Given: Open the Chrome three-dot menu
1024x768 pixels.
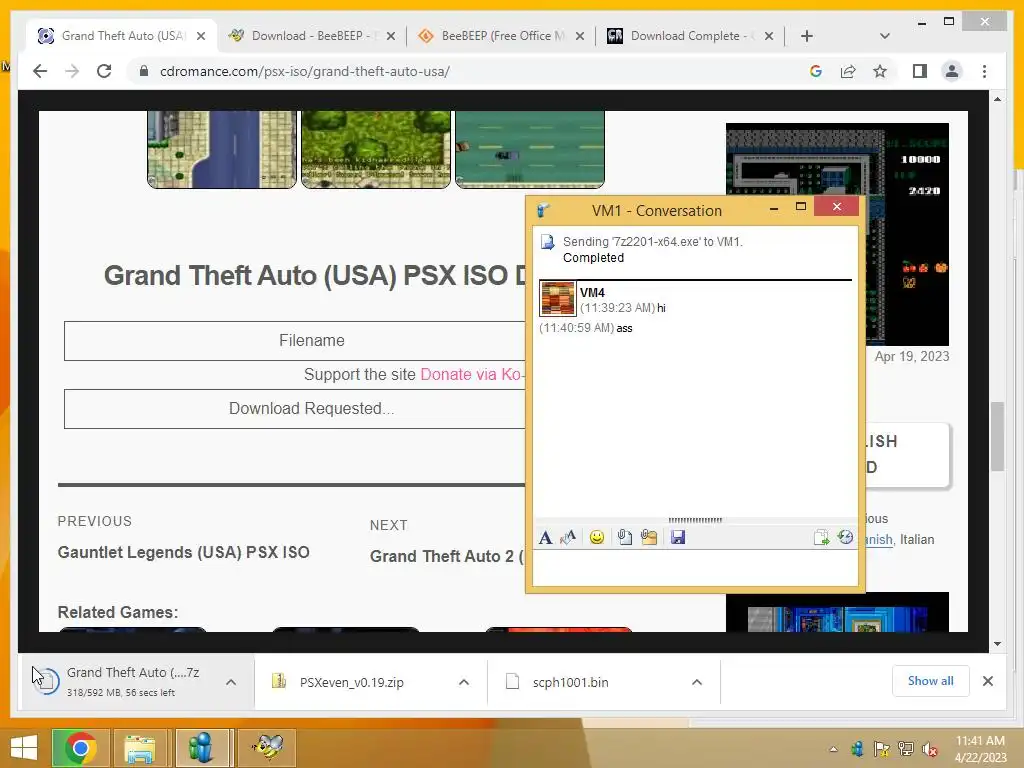Looking at the screenshot, I should 984,71.
